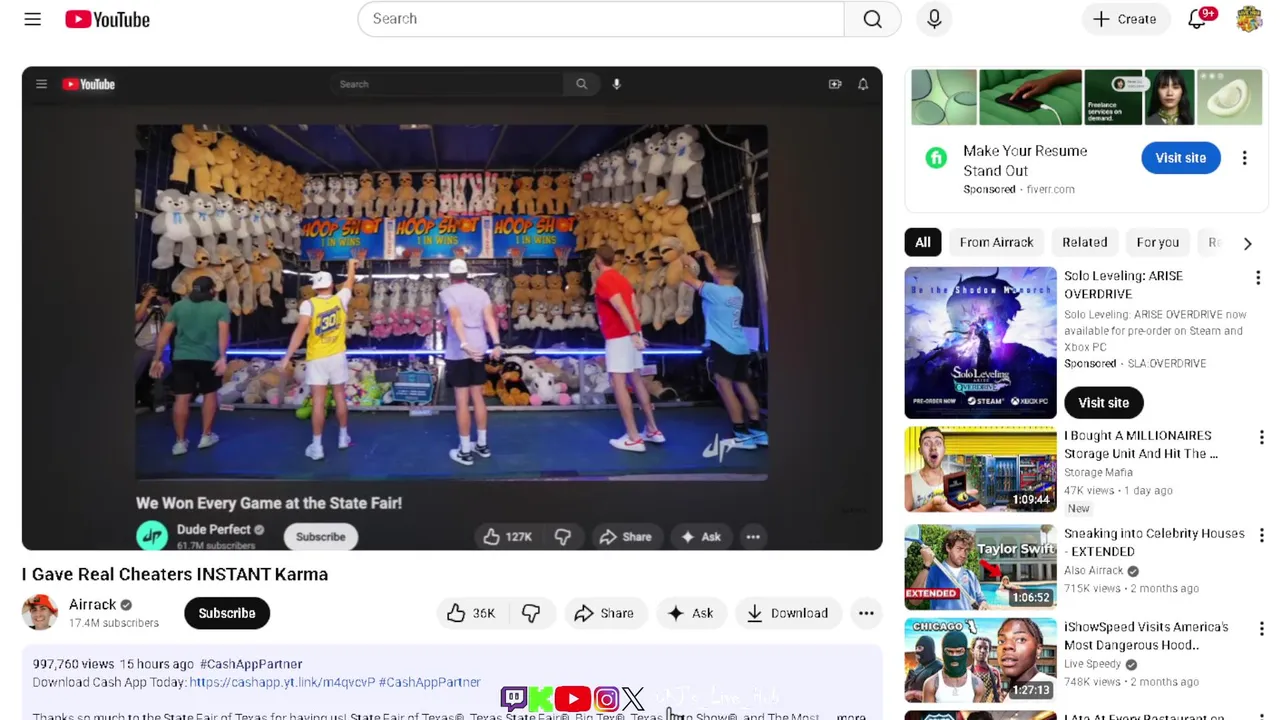This screenshot has height=720, width=1280.
Task: Open the Create menu
Action: click(1125, 19)
